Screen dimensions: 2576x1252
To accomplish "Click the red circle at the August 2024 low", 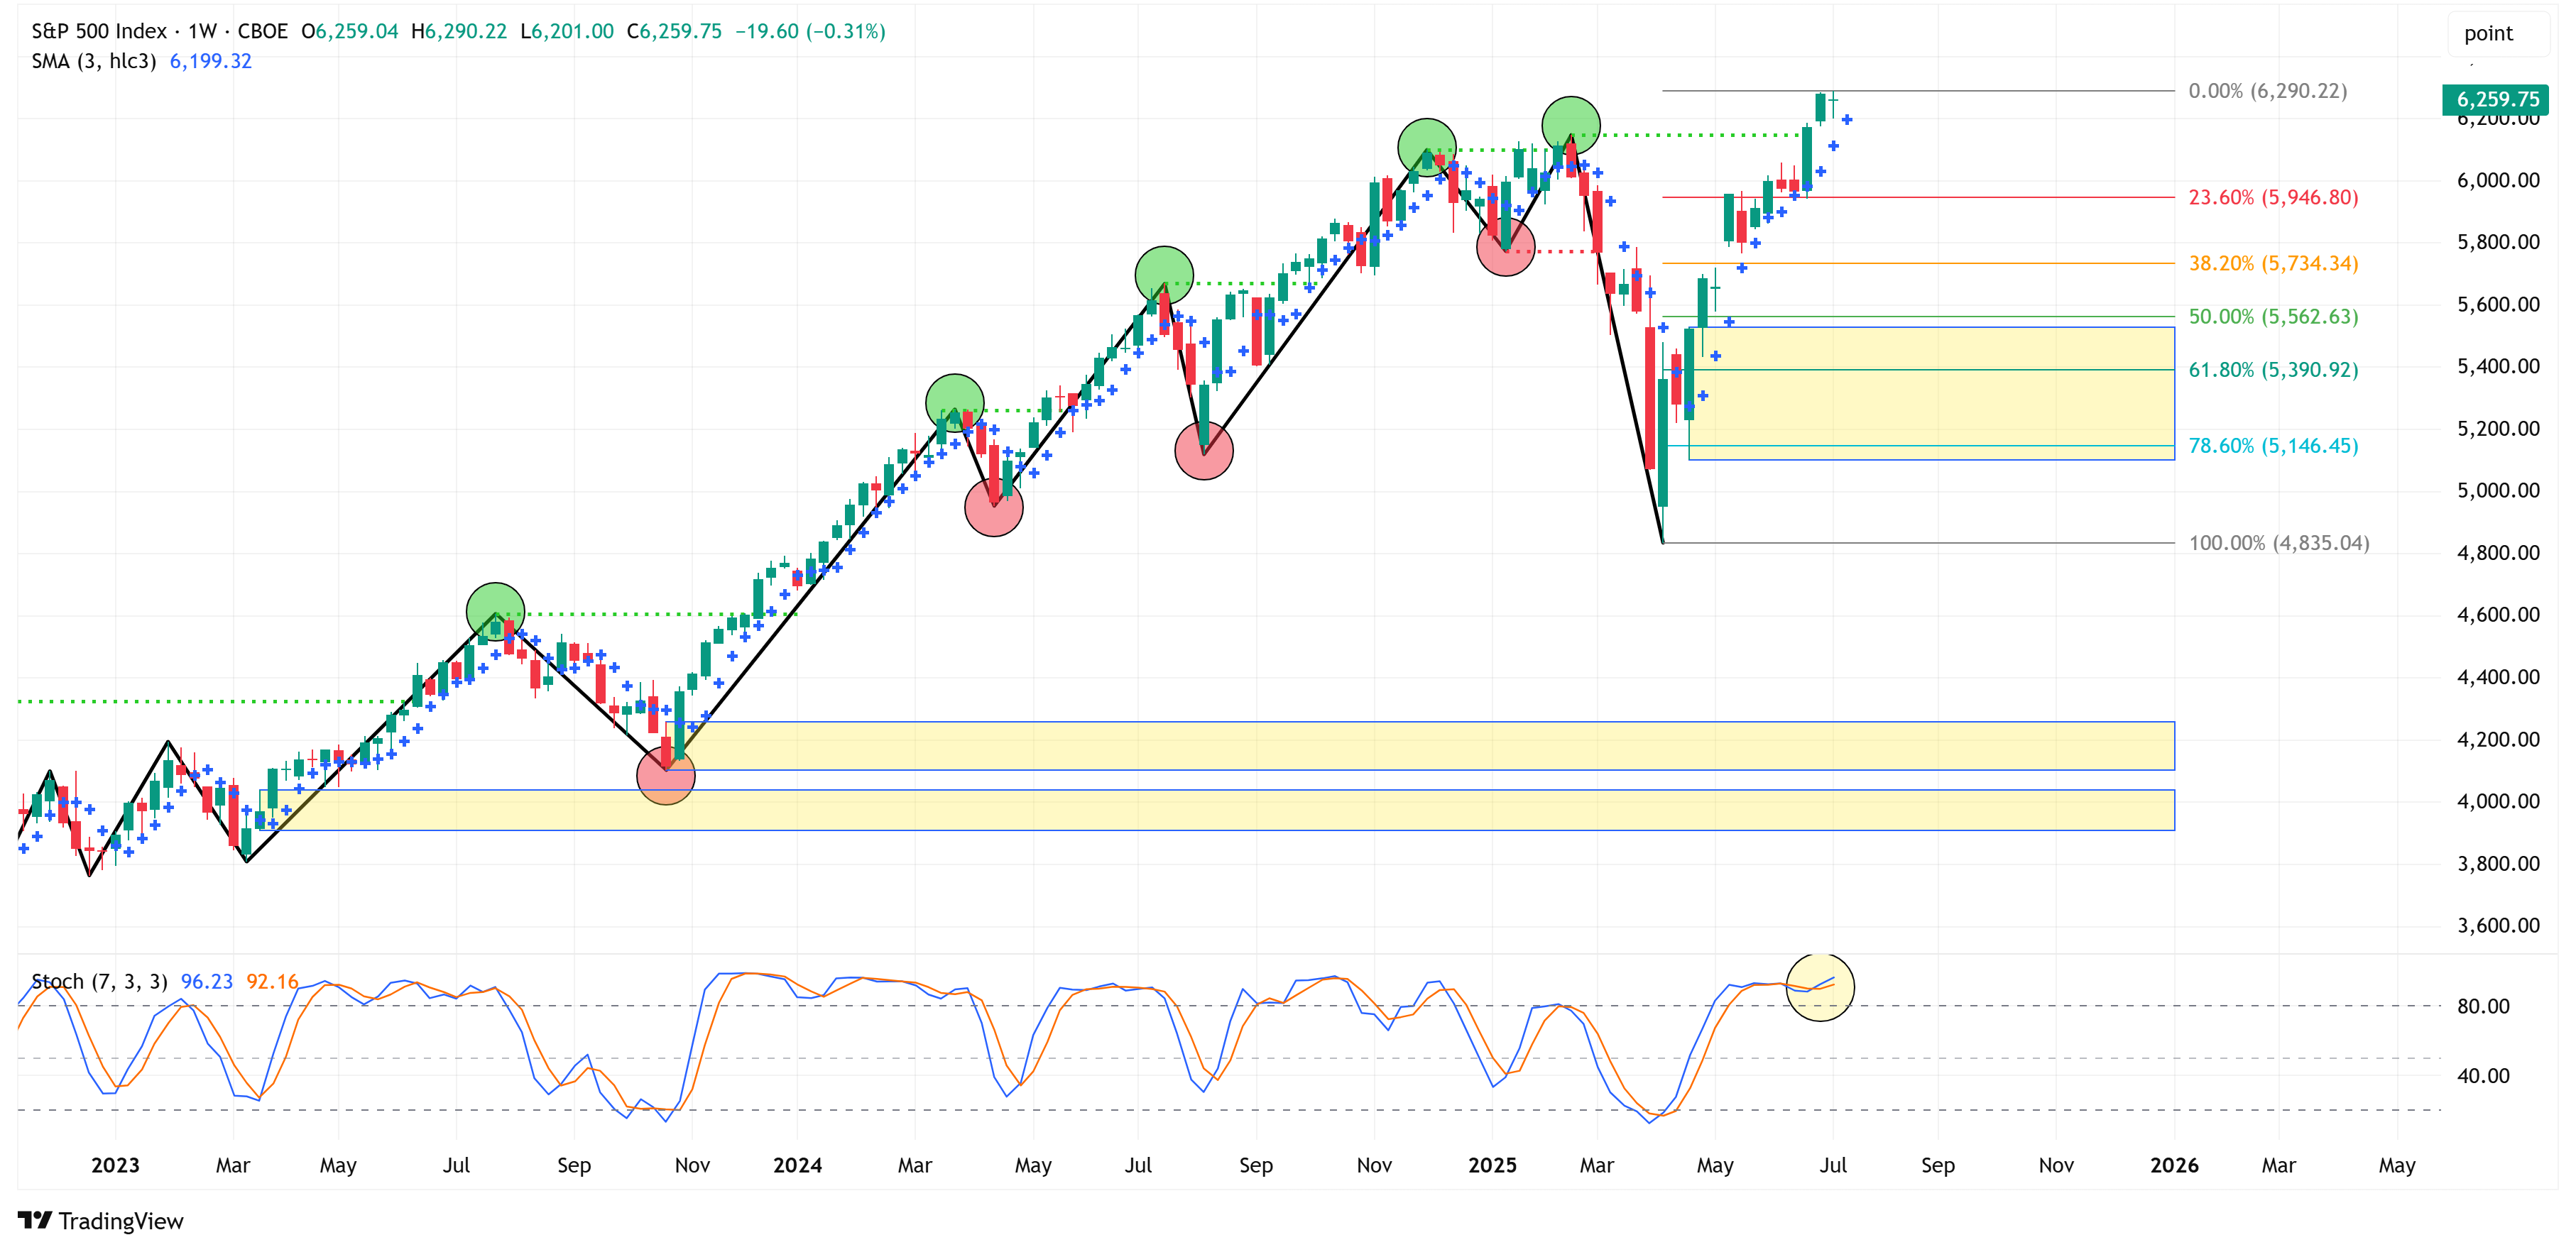I will (1203, 451).
